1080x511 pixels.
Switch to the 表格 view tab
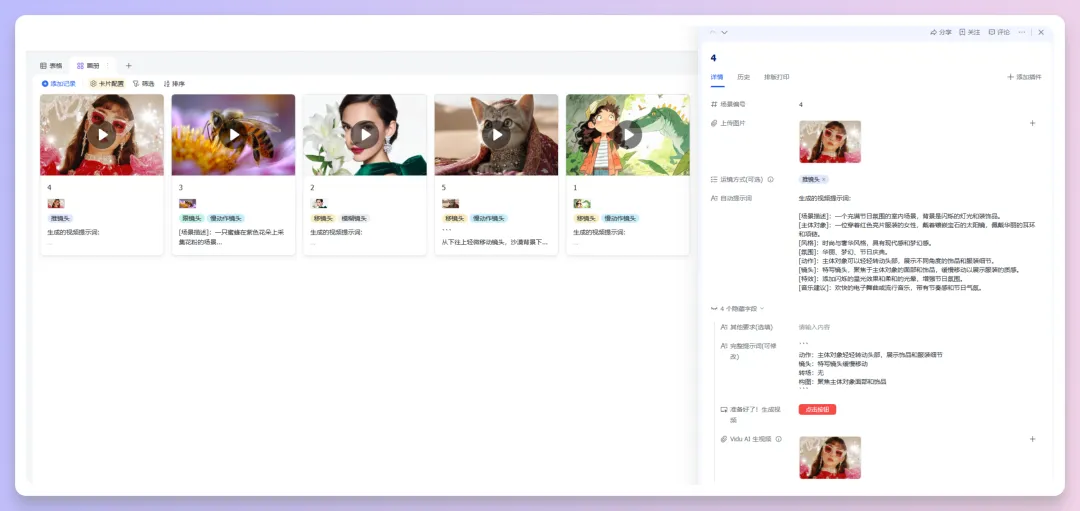(51, 65)
